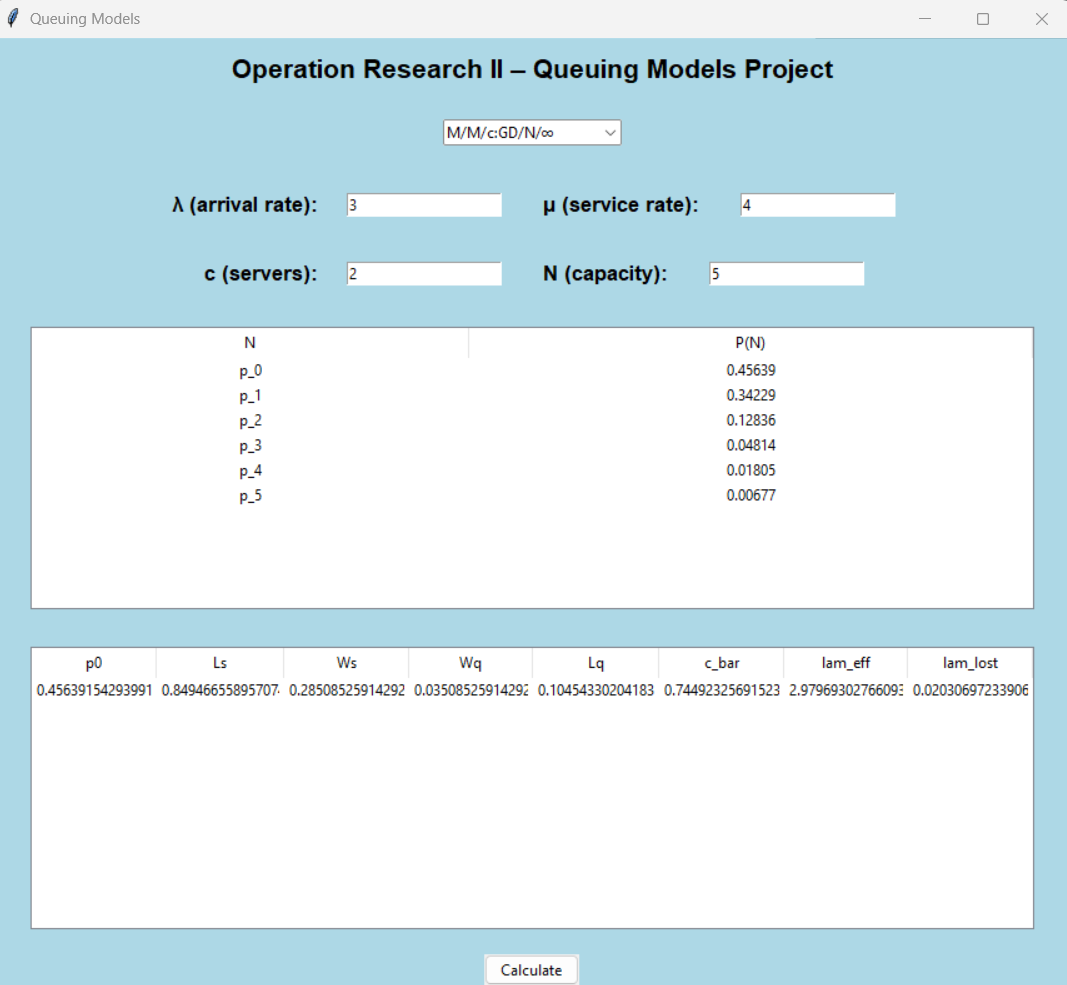Select the lam_lost result 0.02030697233906
This screenshot has height=985, width=1067.
tap(970, 690)
